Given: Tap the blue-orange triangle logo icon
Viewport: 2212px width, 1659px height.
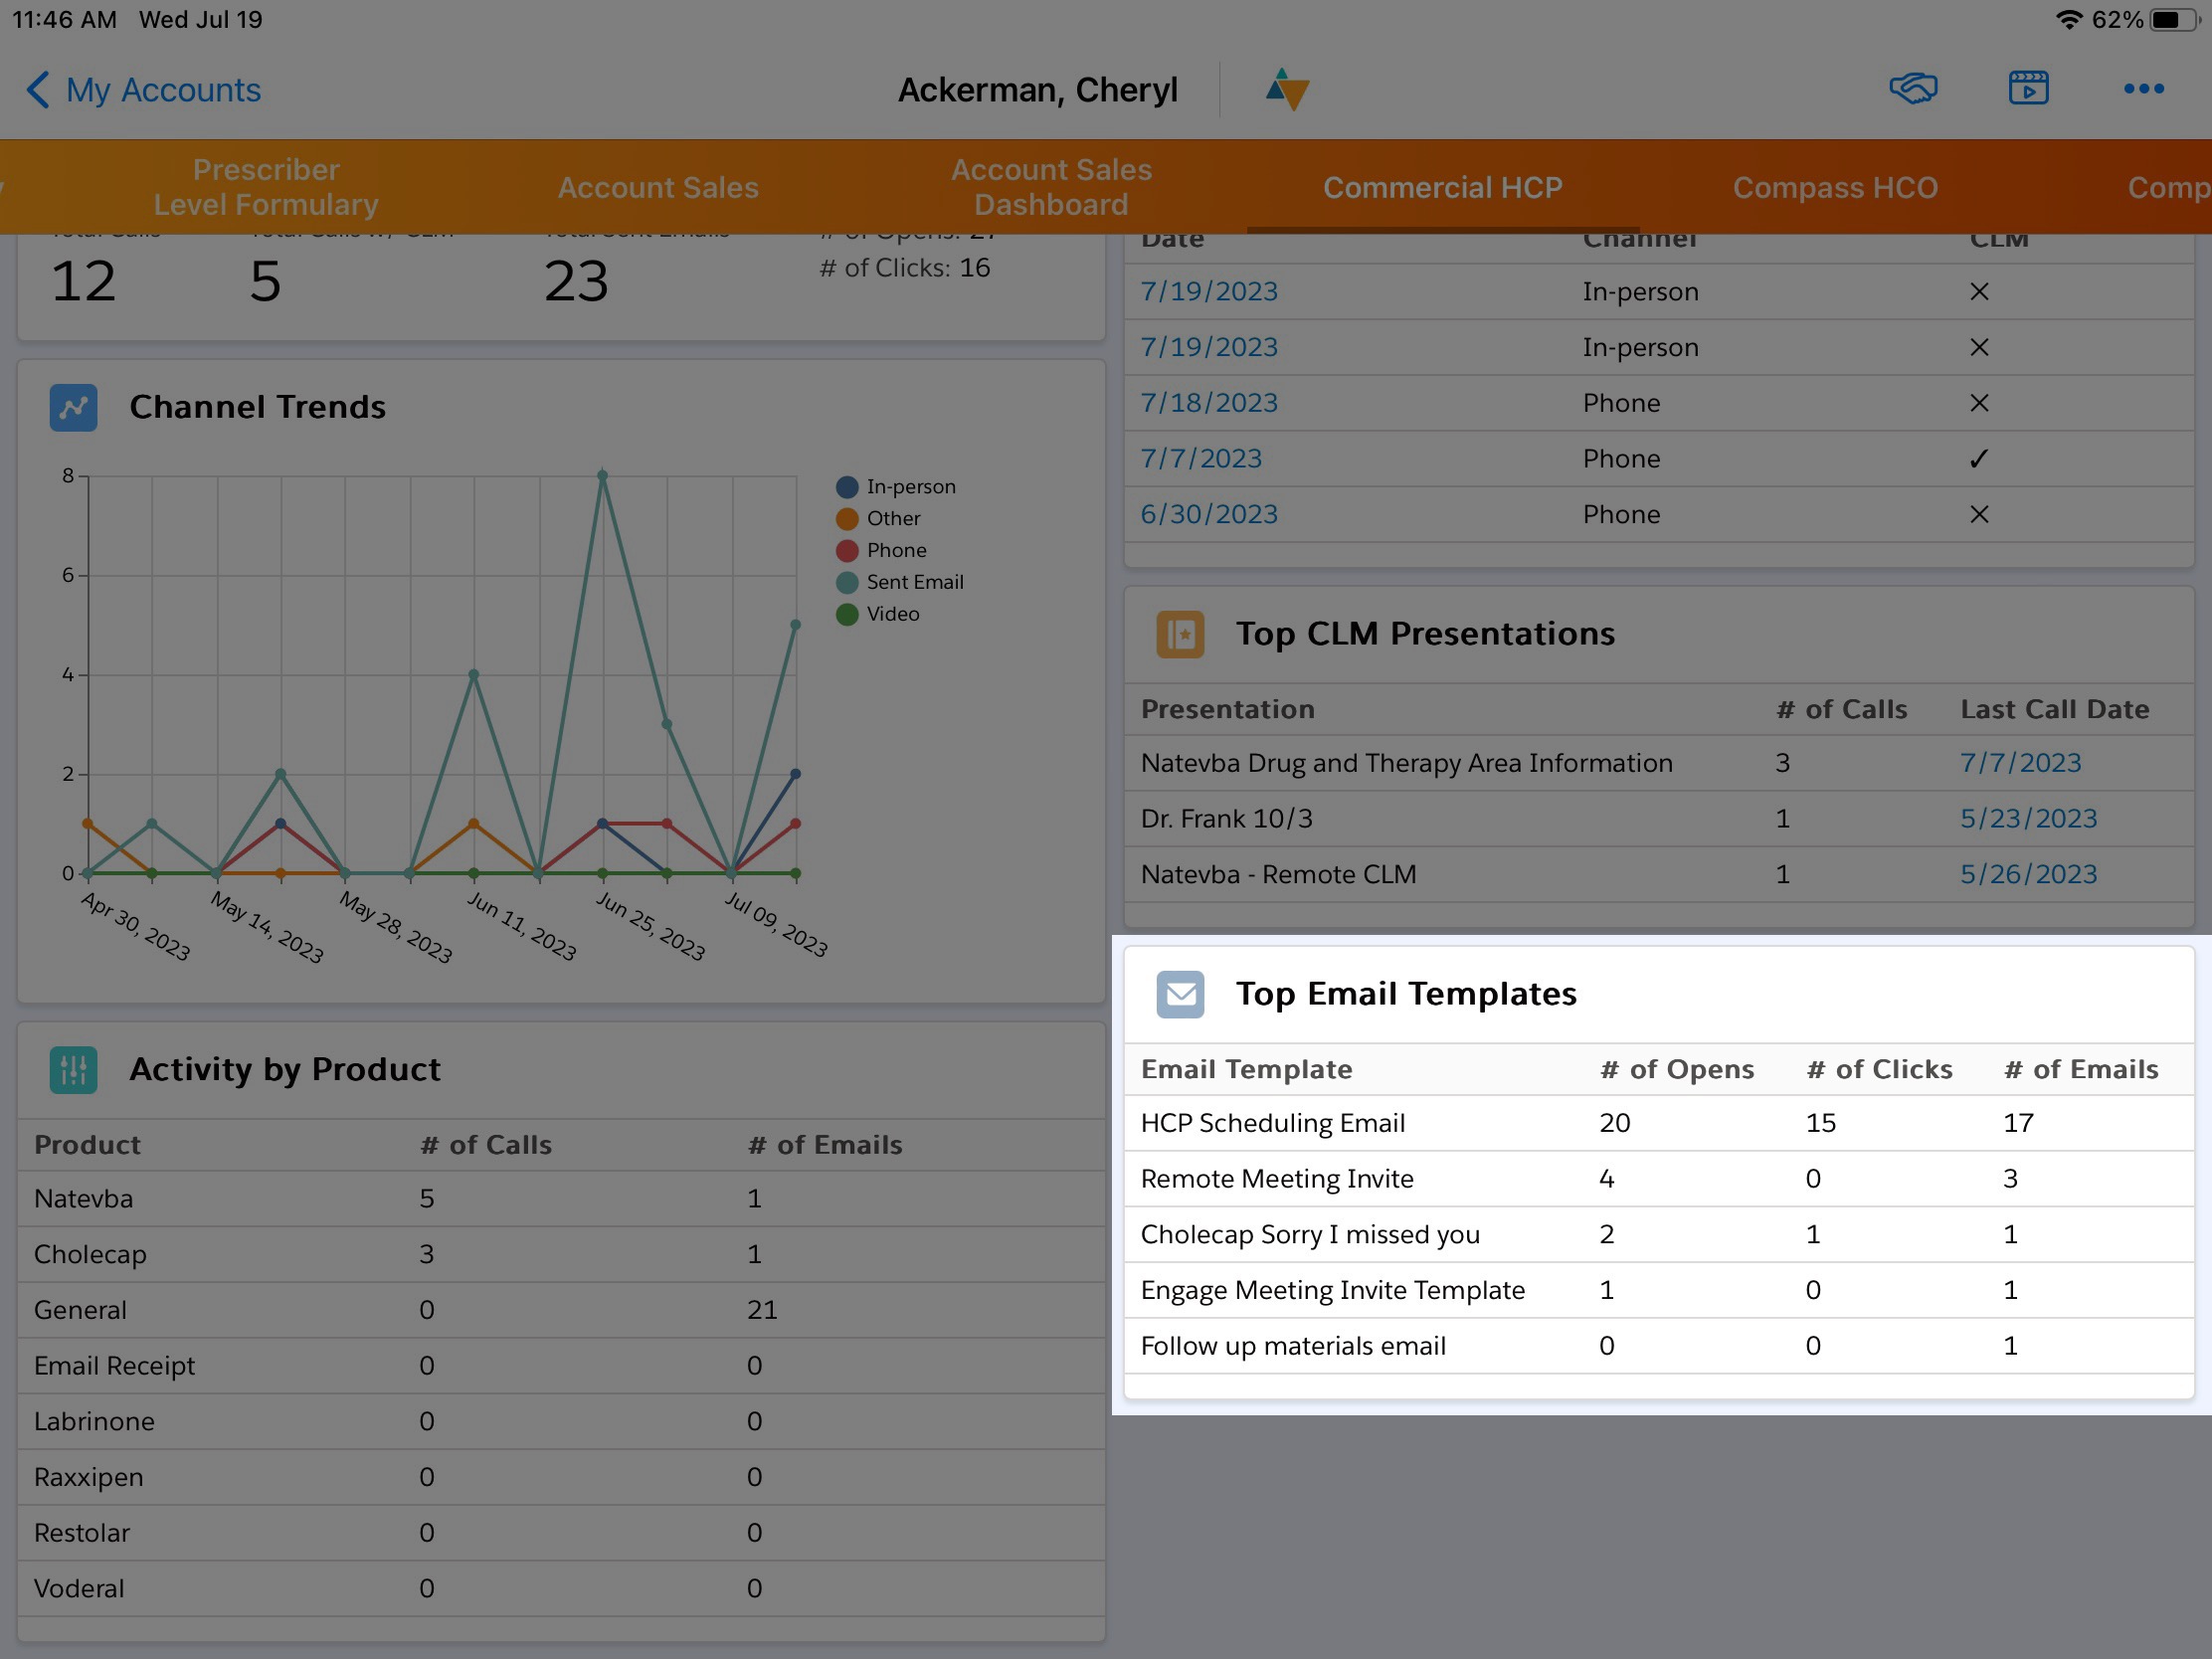Looking at the screenshot, I should coord(1287,90).
